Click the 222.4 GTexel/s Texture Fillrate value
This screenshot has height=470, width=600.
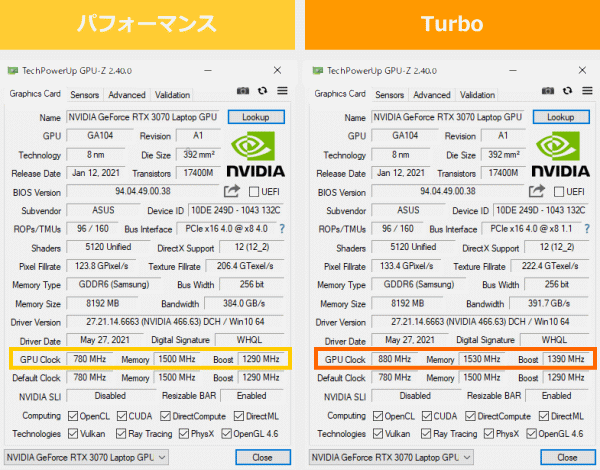coord(550,266)
